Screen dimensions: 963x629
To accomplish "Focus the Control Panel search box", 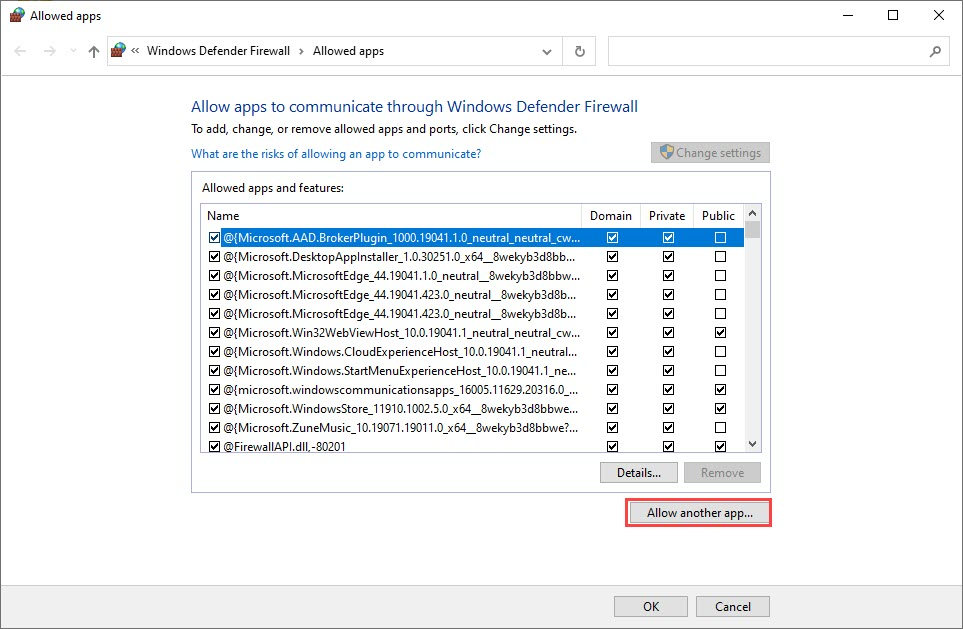I will 778,51.
